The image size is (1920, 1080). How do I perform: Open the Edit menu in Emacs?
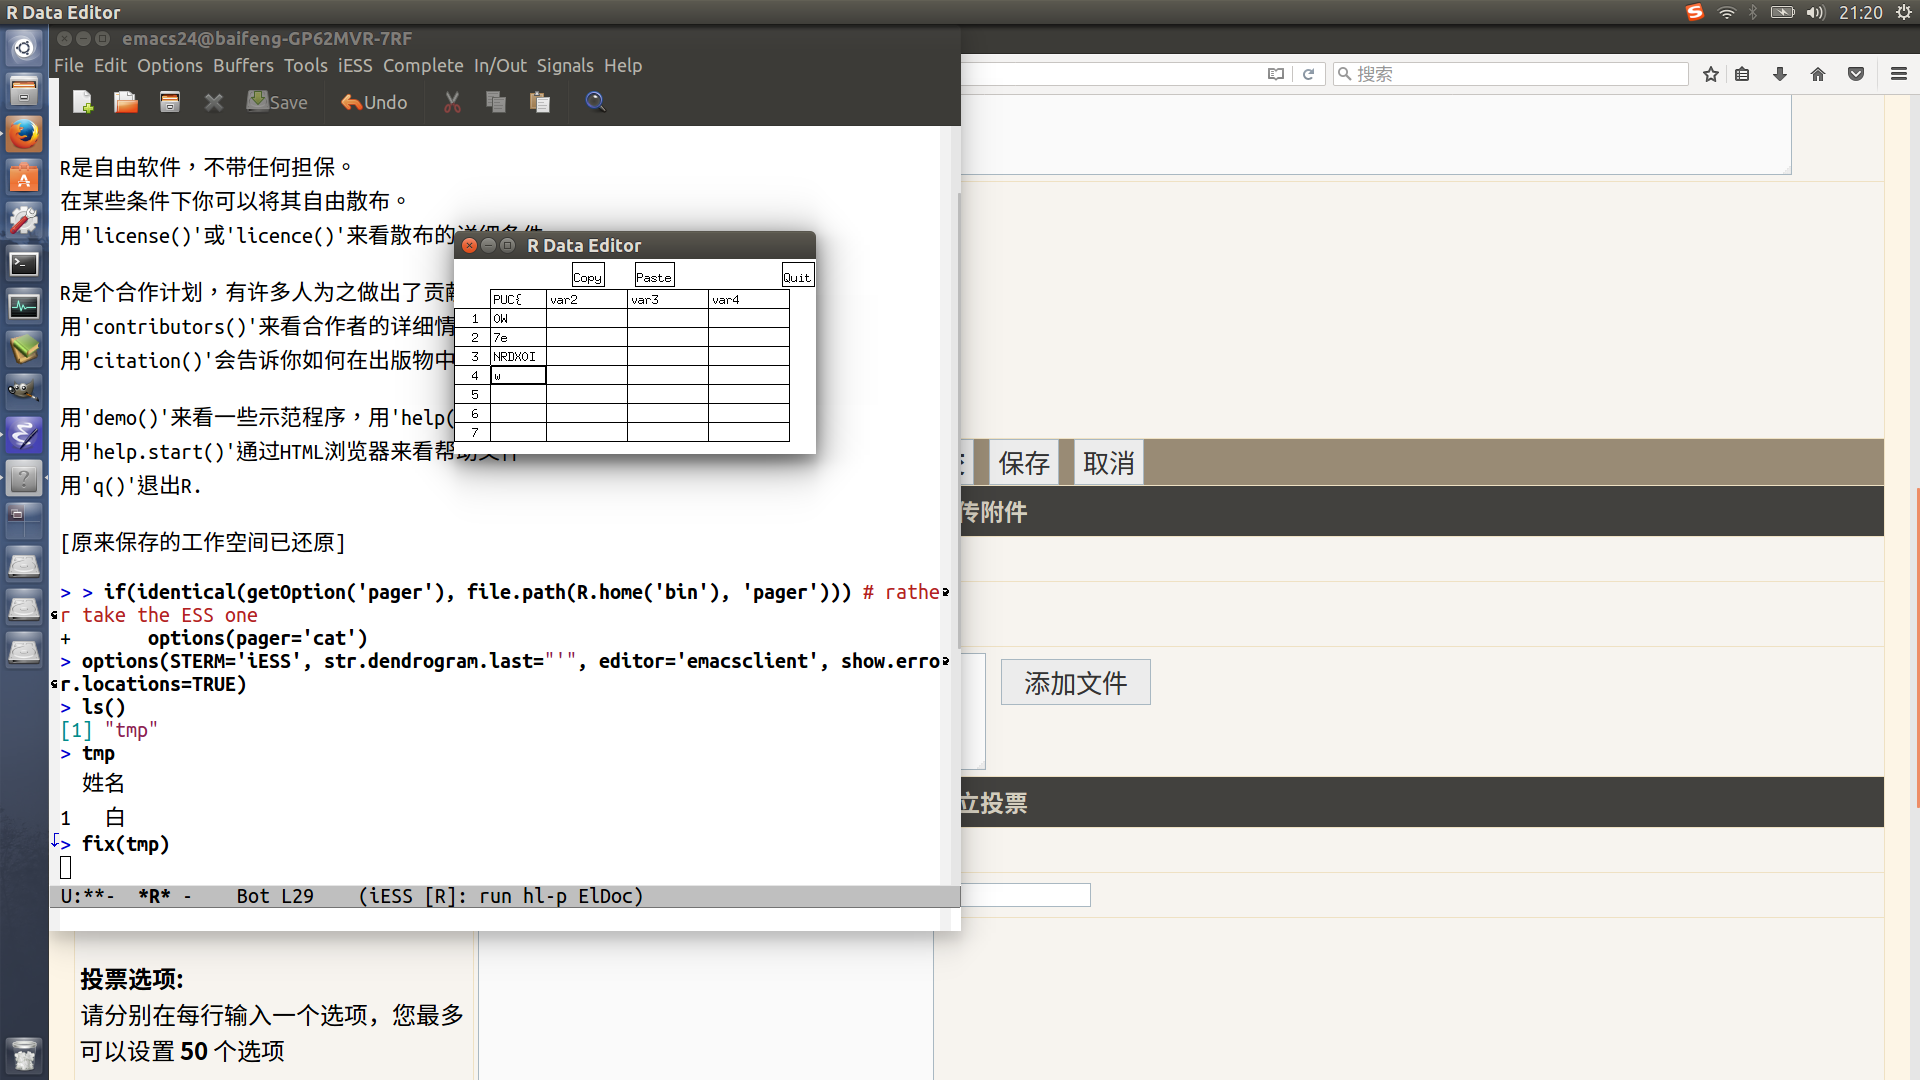point(110,66)
